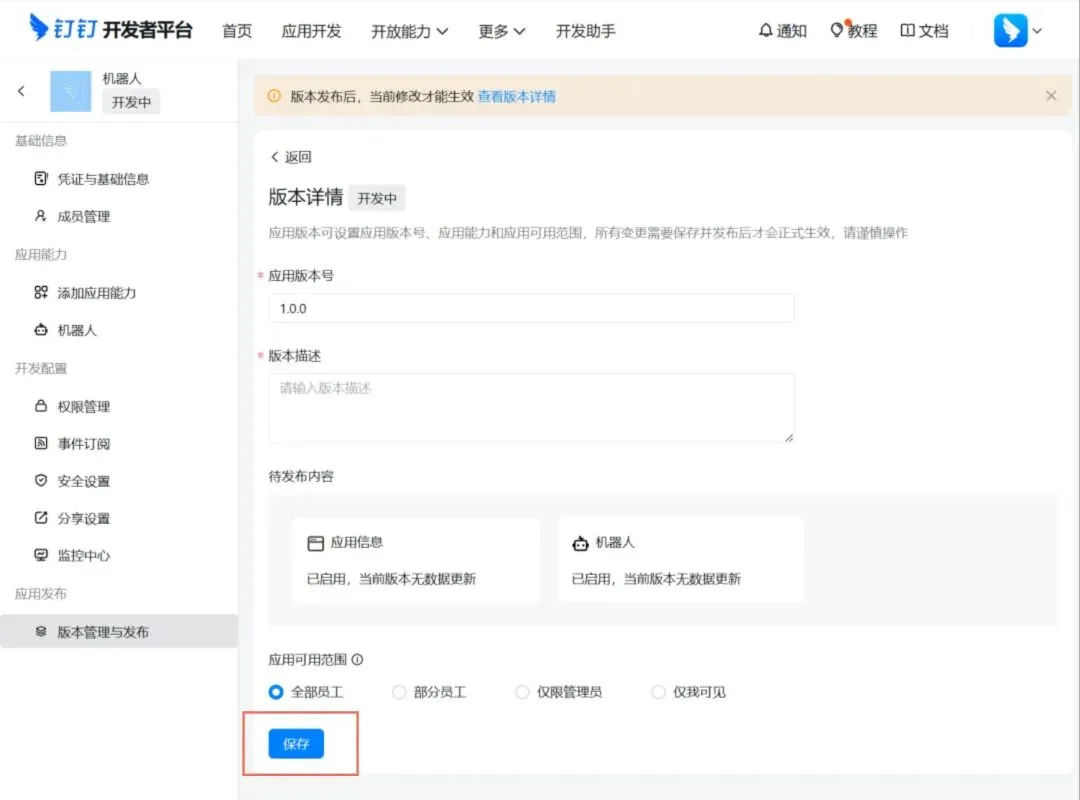The width and height of the screenshot is (1080, 800).
Task: Select the 仅我可见 radio button
Action: 658,692
